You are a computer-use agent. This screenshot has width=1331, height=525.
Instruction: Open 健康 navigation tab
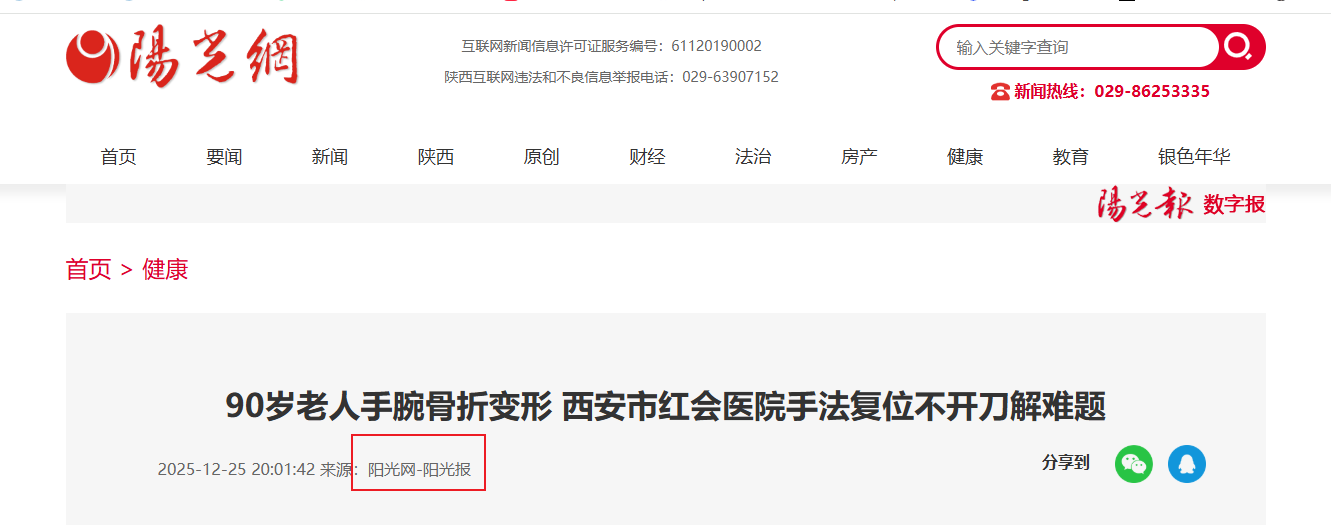coord(965,157)
